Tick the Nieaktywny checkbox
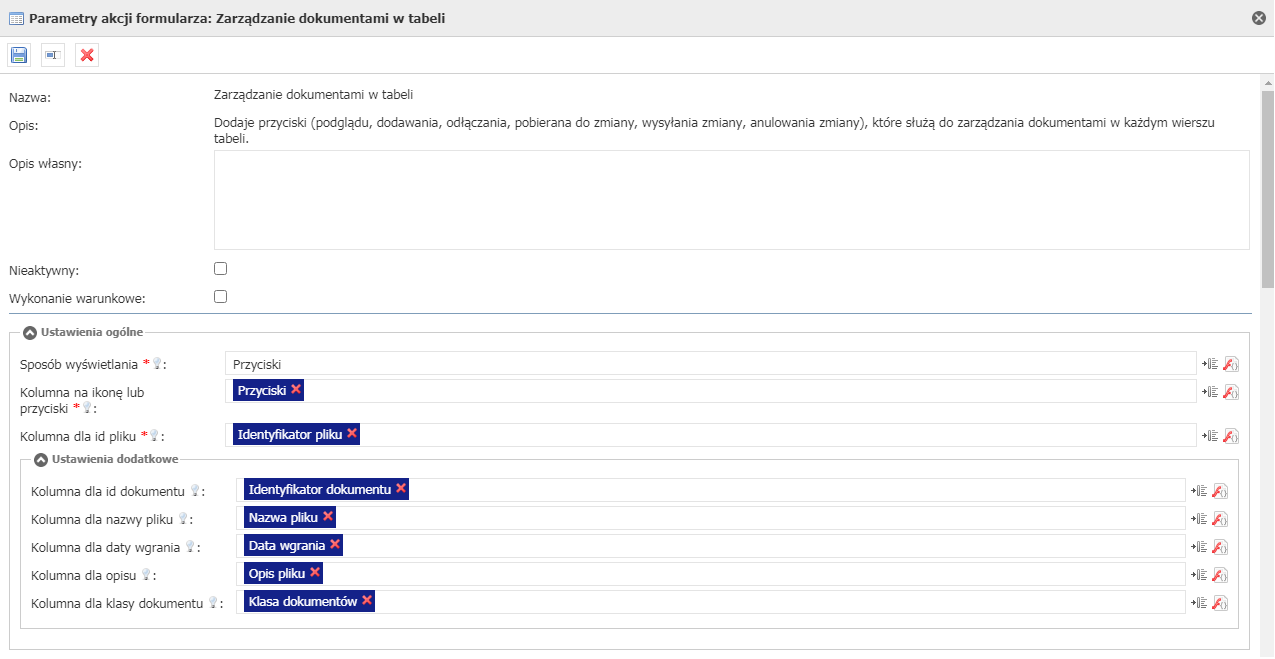The height and width of the screenshot is (659, 1275). pos(221,269)
